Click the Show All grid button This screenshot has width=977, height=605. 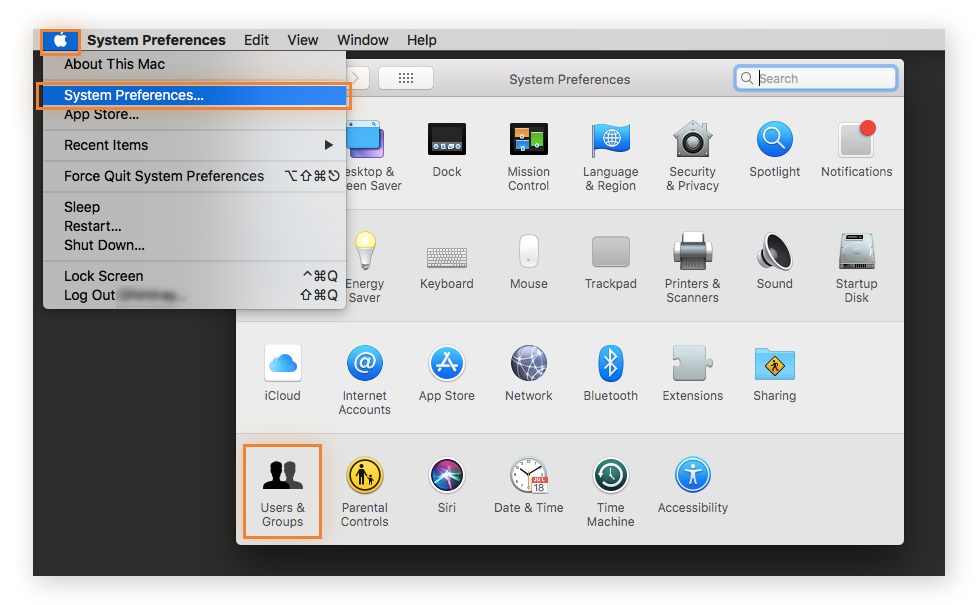point(406,78)
